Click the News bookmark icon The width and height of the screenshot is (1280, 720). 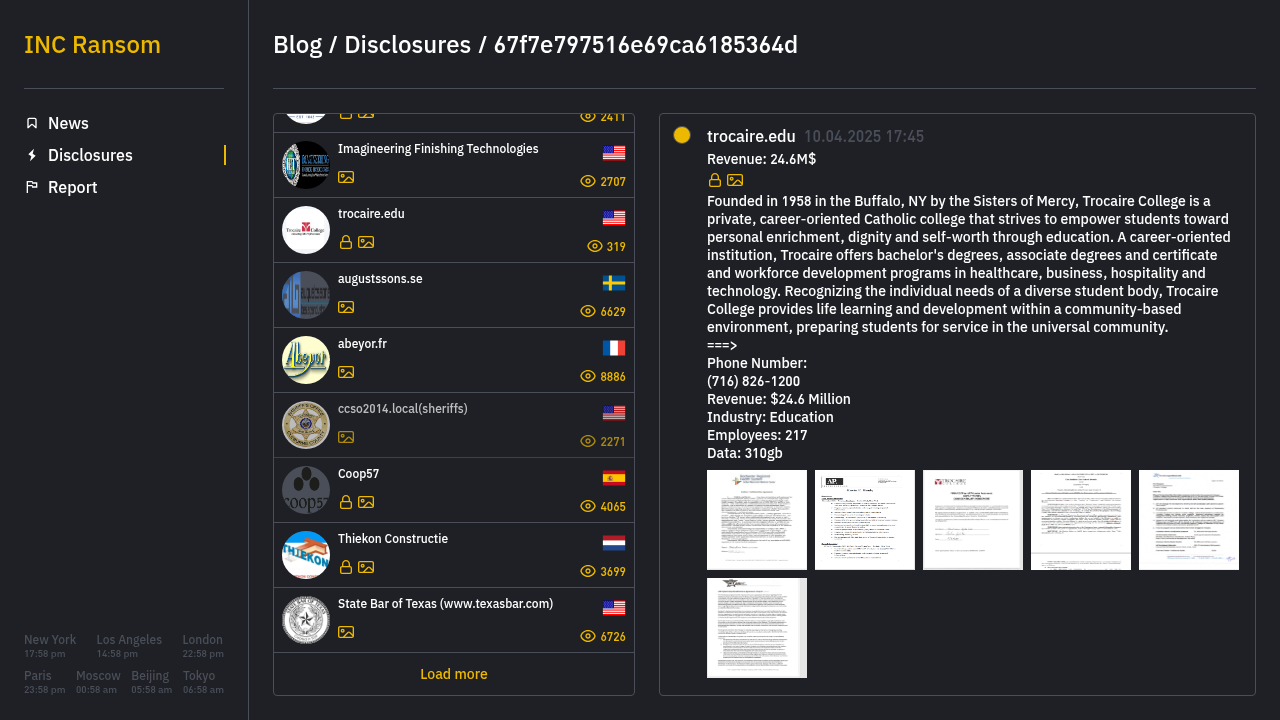click(x=32, y=123)
